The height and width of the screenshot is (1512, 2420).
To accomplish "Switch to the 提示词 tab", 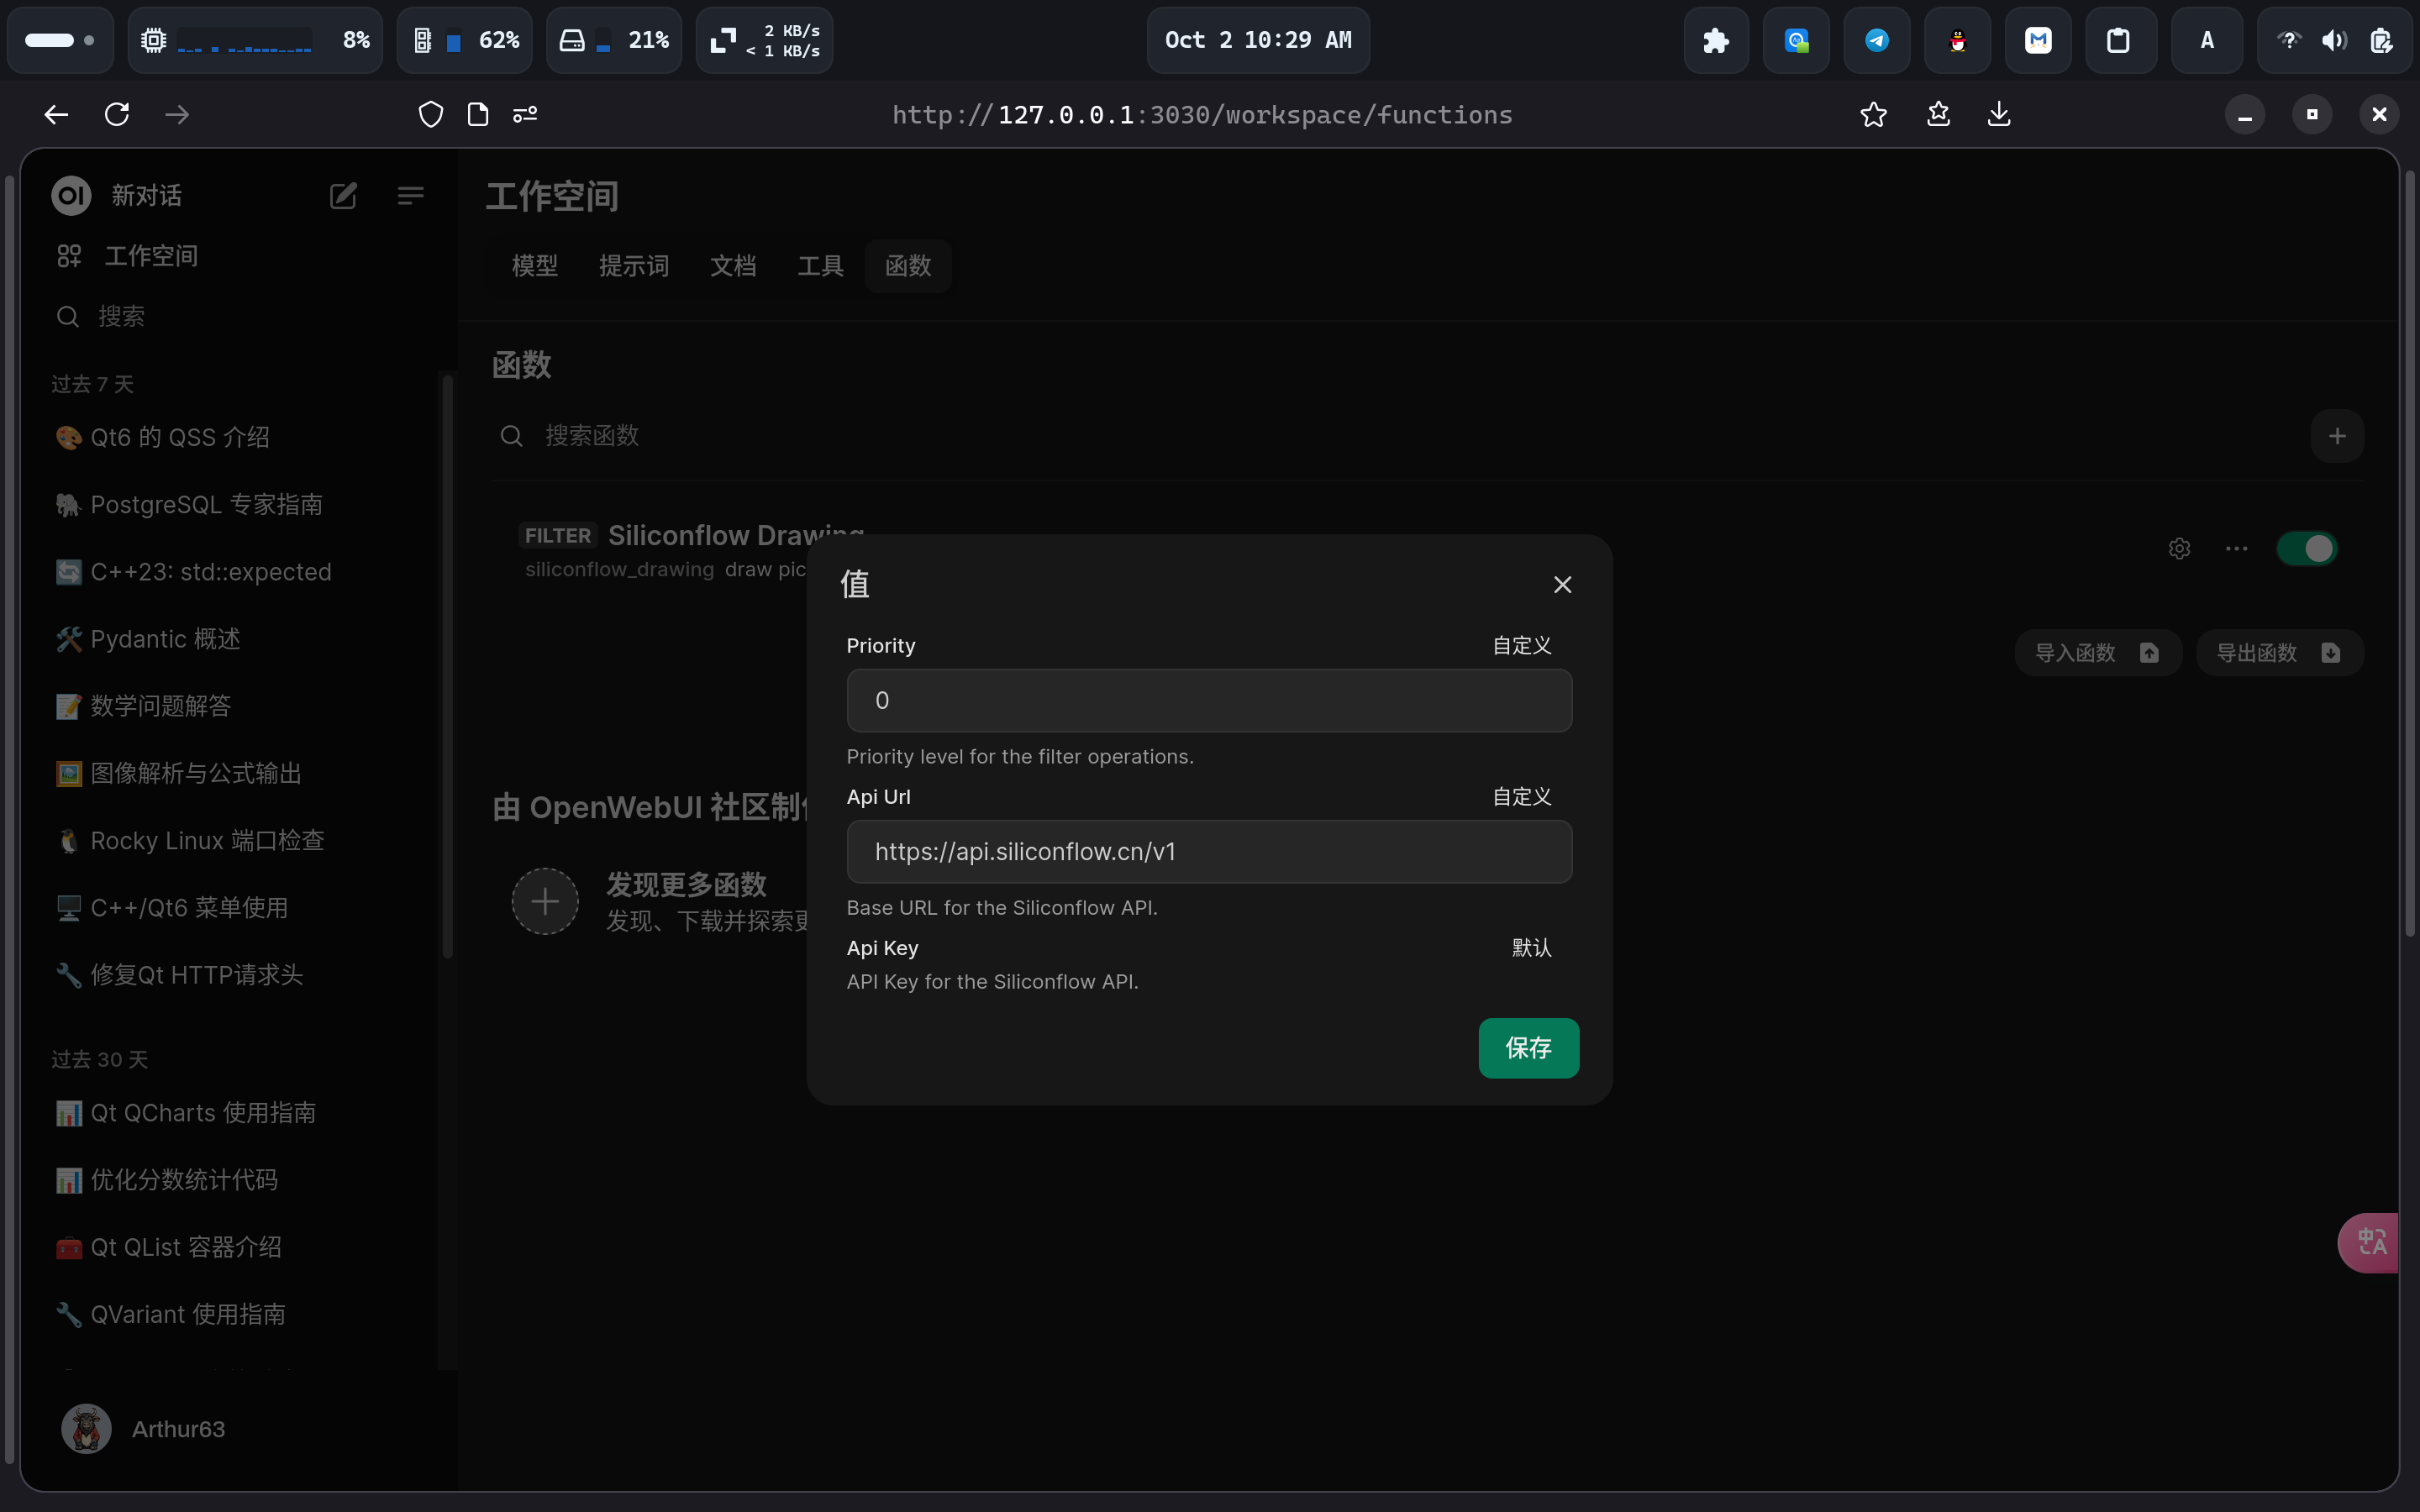I will coord(634,266).
